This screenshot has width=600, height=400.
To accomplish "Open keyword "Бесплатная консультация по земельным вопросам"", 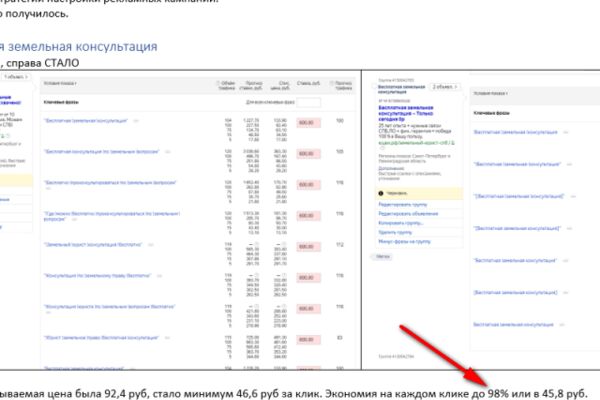I will pos(101,152).
